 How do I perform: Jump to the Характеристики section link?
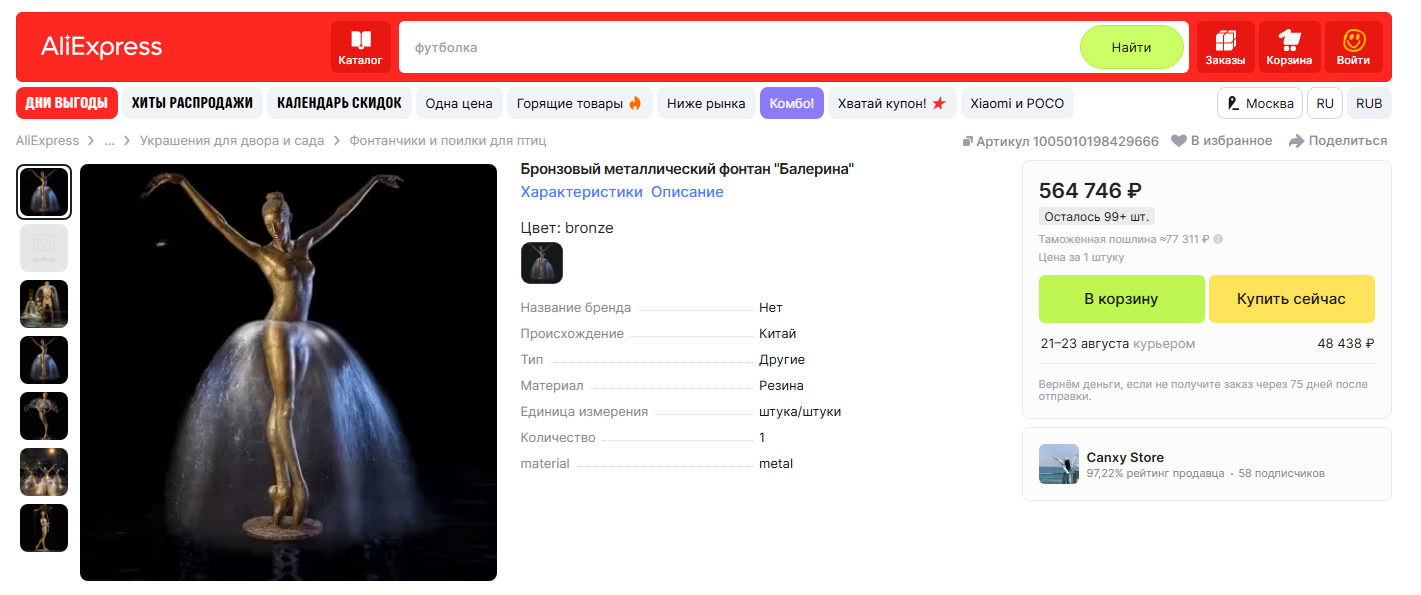click(x=581, y=192)
